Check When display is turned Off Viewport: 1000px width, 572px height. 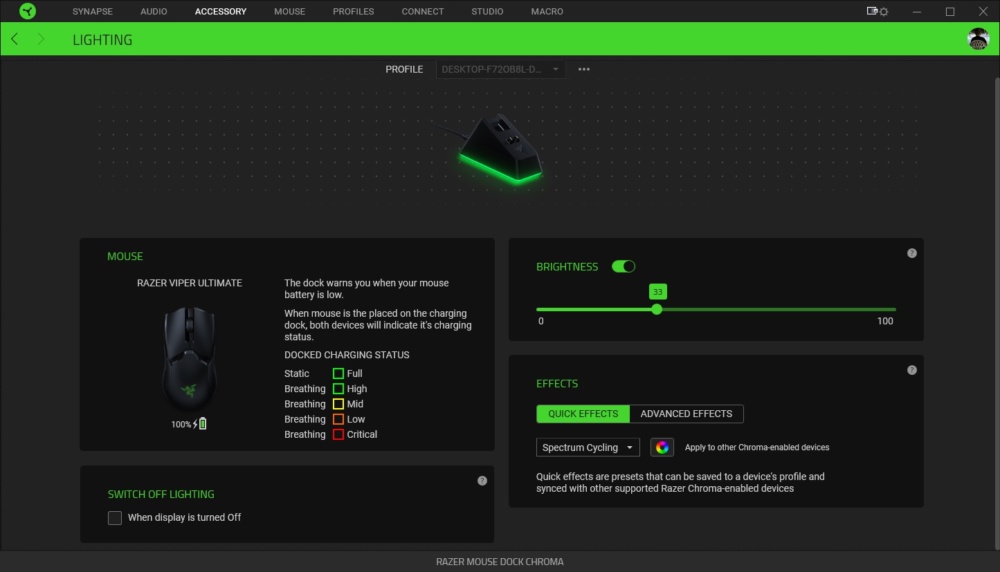coord(115,518)
